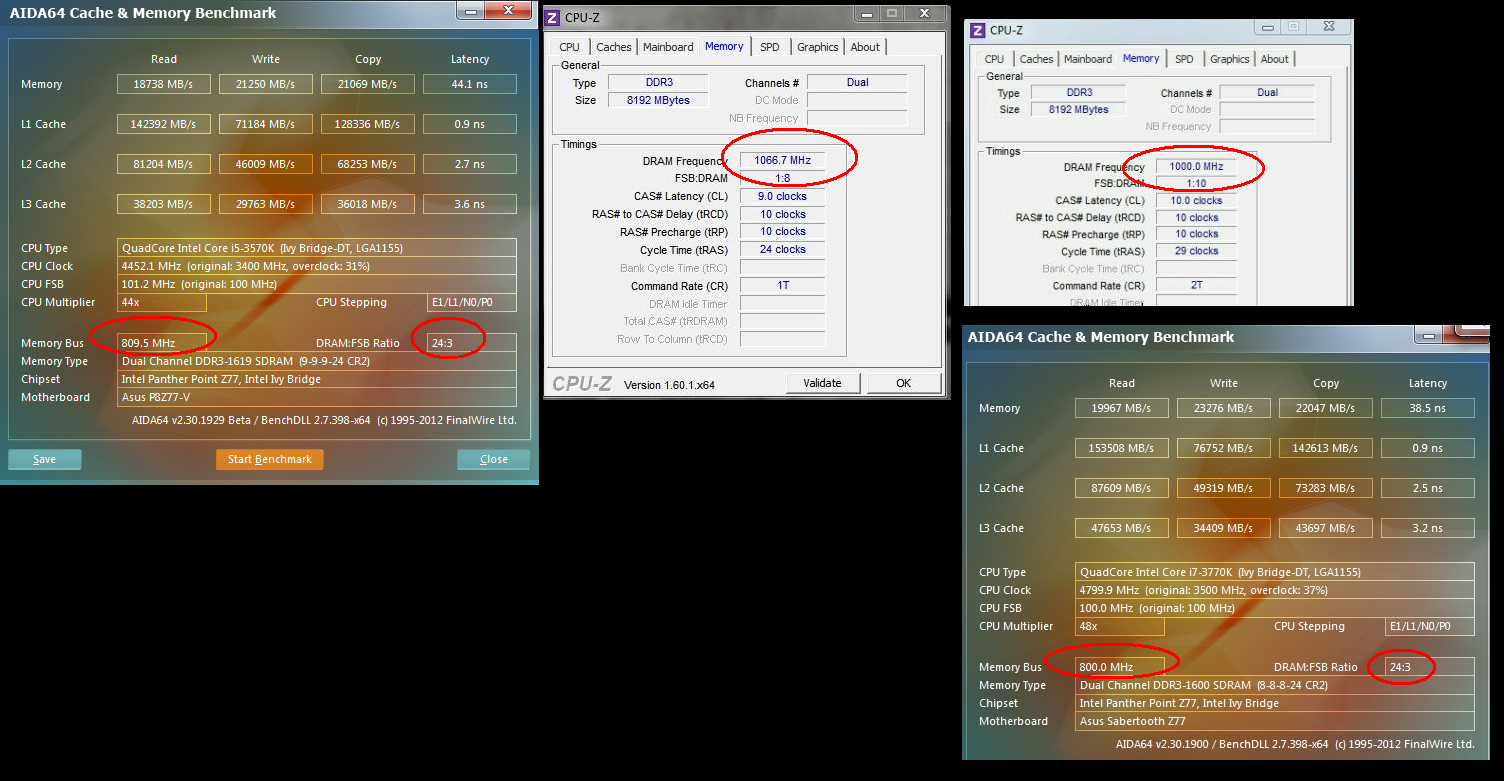The image size is (1504, 781).
Task: Close the CPU-Z 1.60.1 window with its X button
Action: (x=926, y=13)
